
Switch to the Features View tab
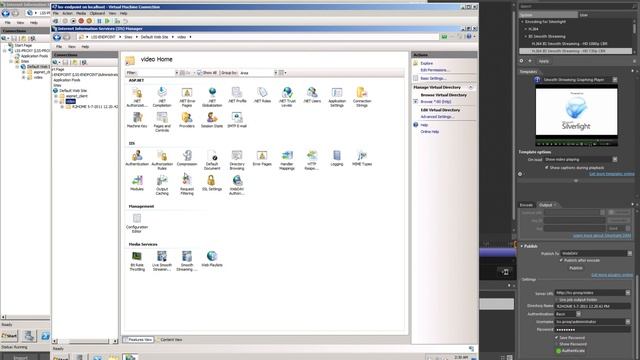click(138, 340)
